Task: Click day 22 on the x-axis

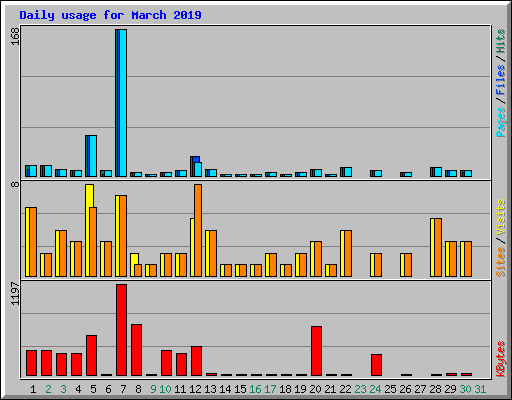Action: coord(345,389)
